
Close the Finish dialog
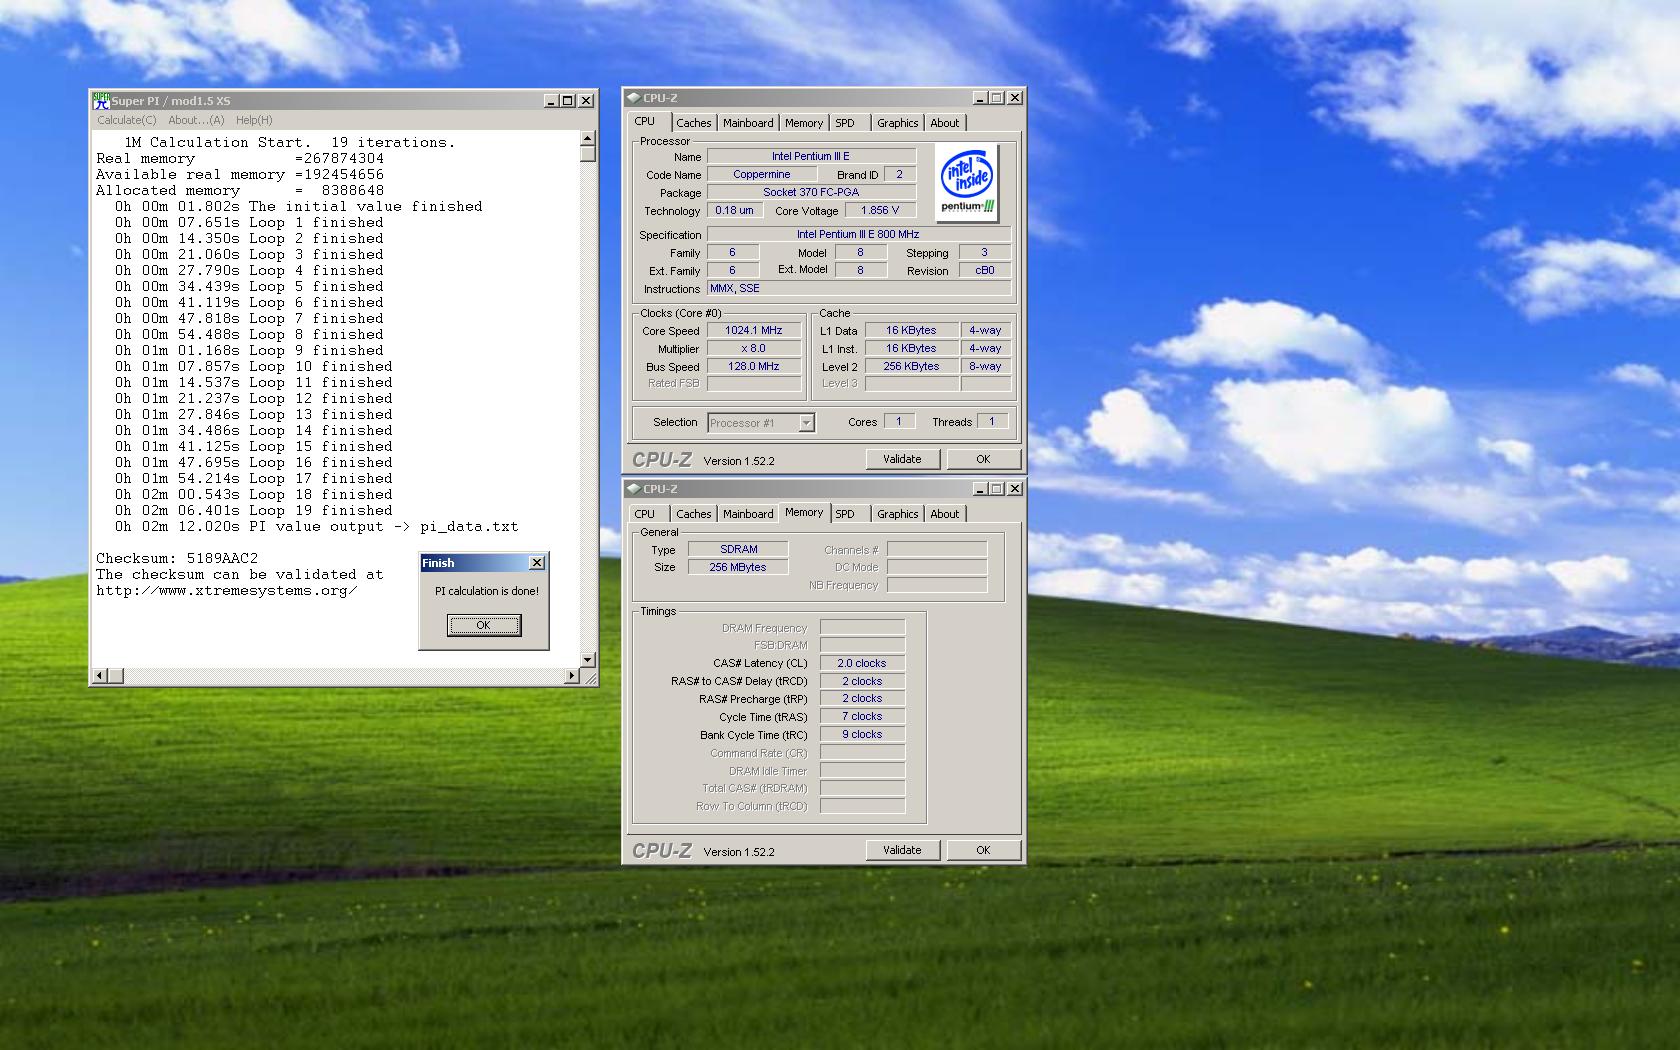click(x=536, y=563)
